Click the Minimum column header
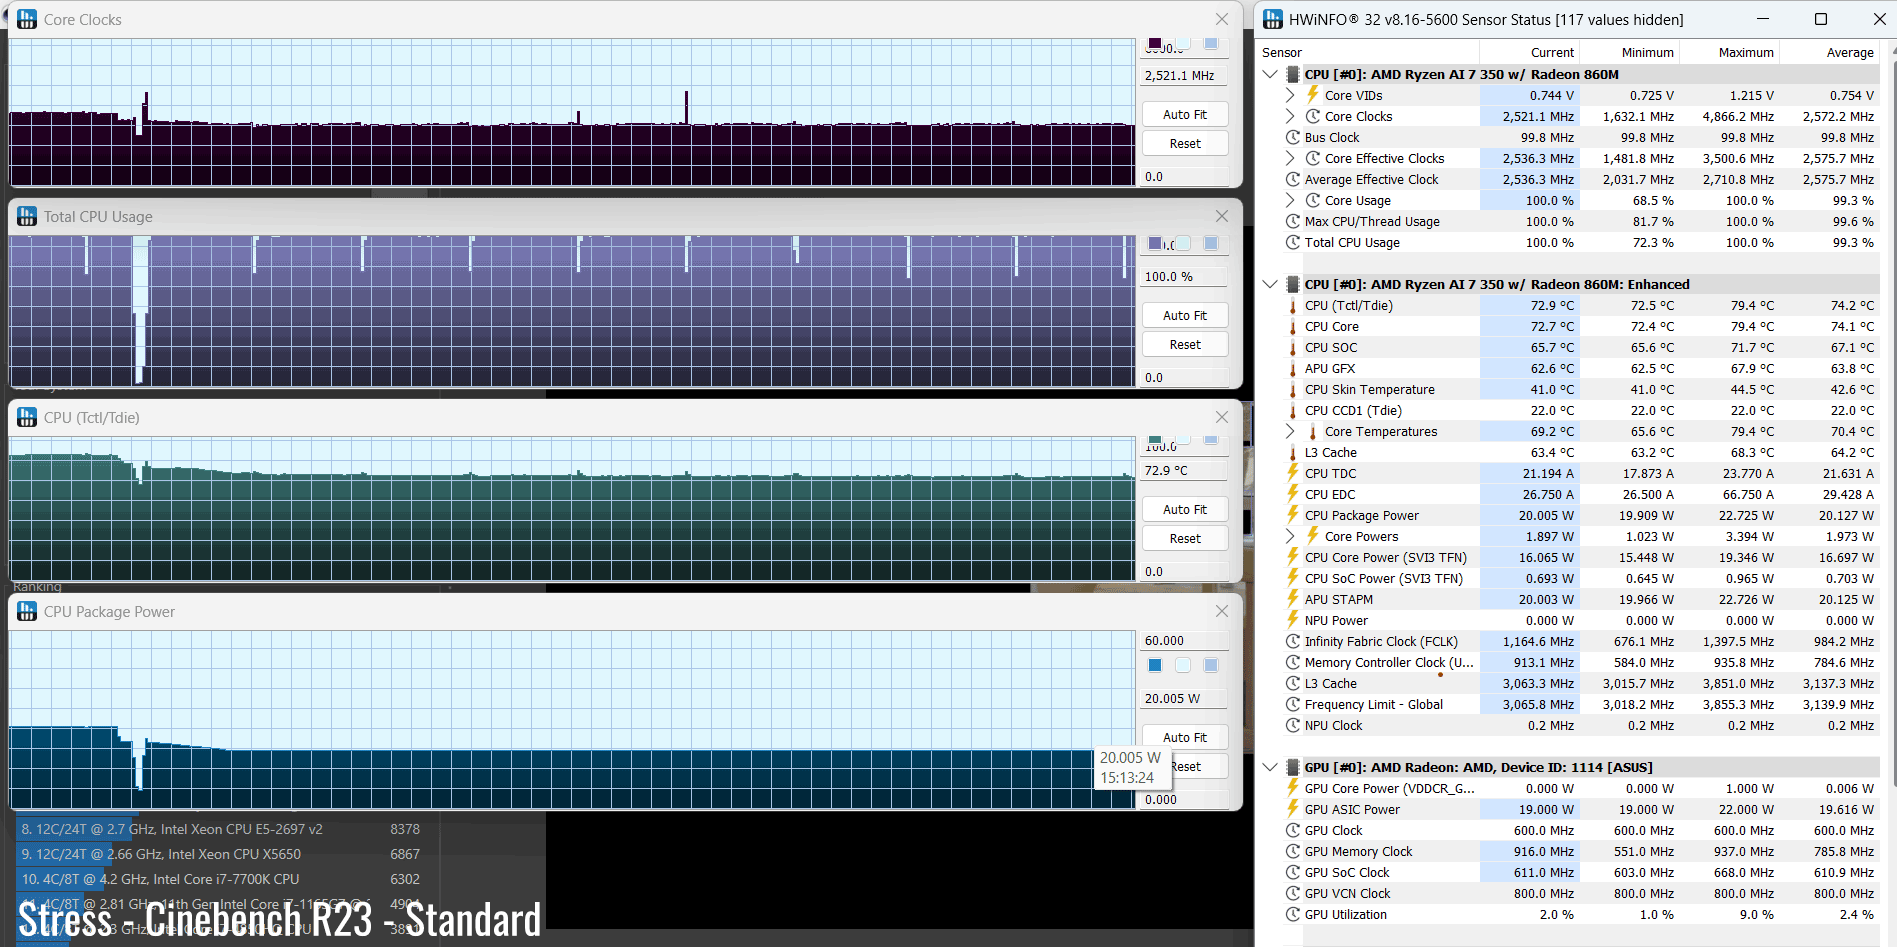Image resolution: width=1897 pixels, height=947 pixels. click(x=1629, y=52)
